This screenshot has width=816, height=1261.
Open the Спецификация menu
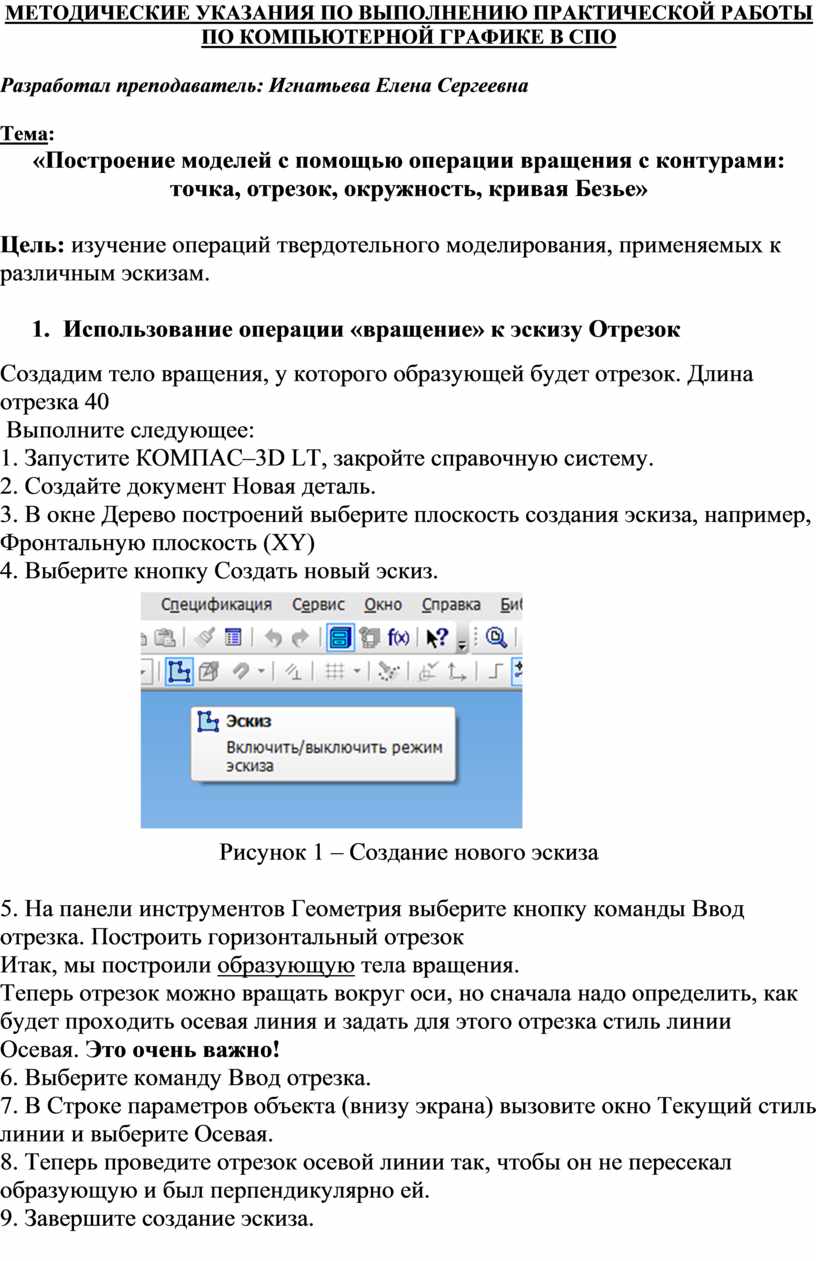[x=217, y=605]
